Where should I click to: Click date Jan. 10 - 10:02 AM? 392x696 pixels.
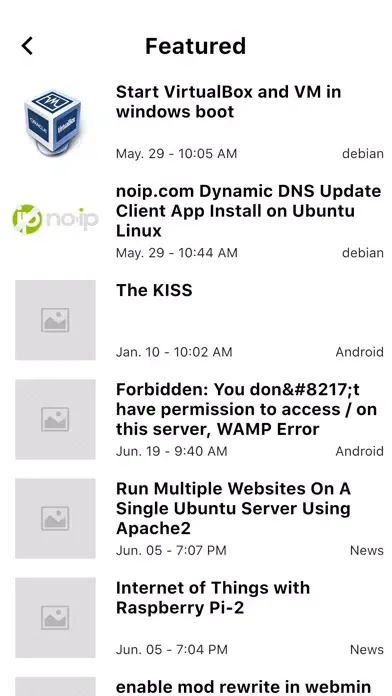174,352
